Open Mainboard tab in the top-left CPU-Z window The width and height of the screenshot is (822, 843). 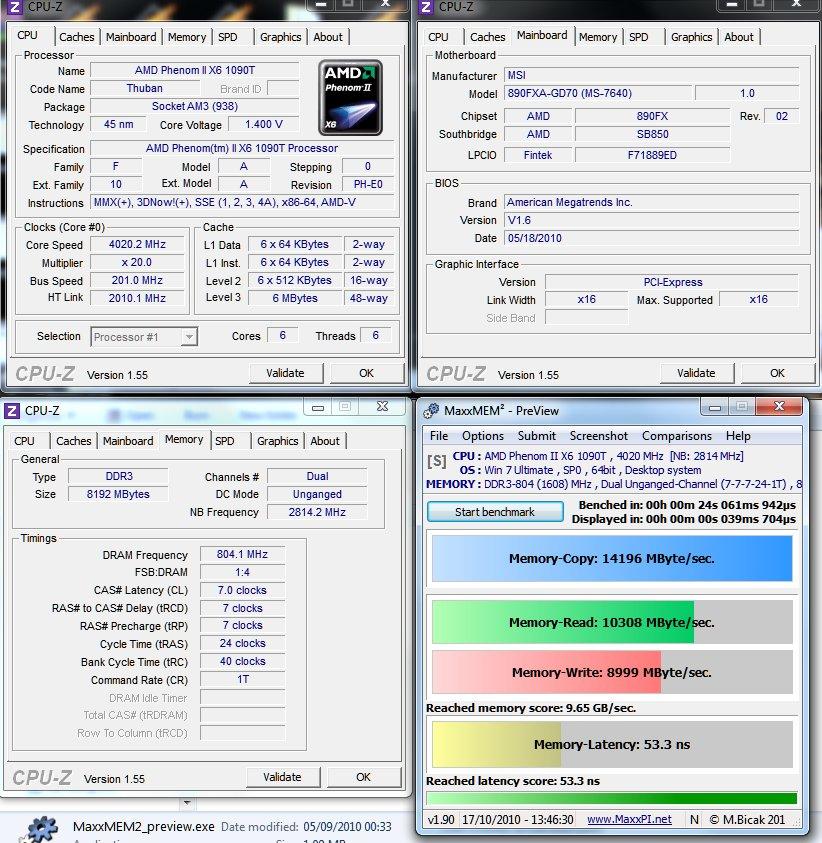point(131,37)
